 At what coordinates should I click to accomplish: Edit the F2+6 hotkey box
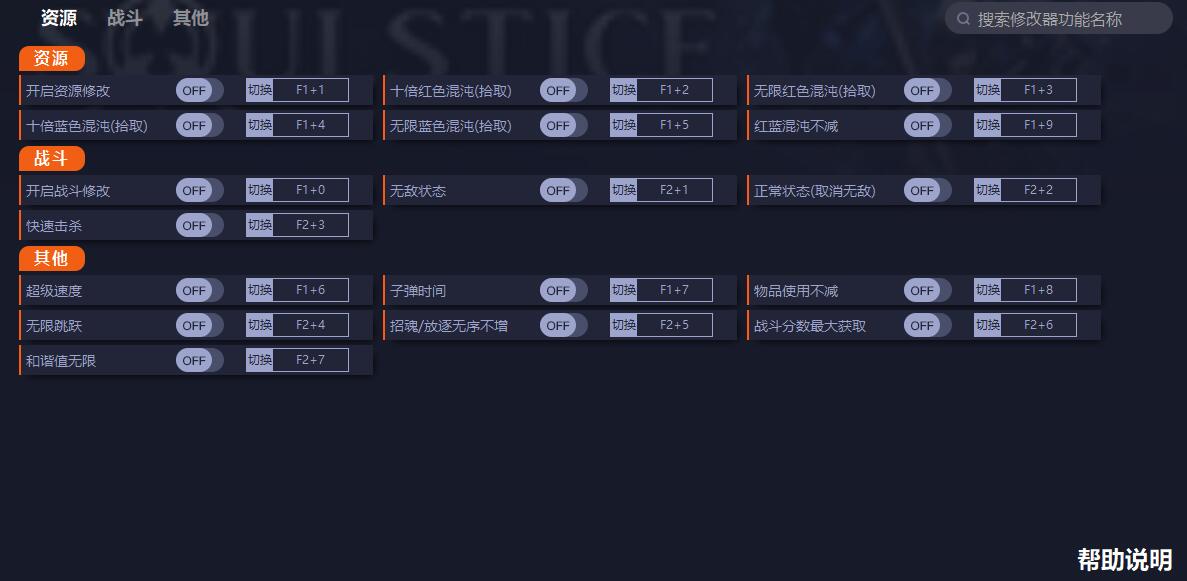pos(1039,325)
